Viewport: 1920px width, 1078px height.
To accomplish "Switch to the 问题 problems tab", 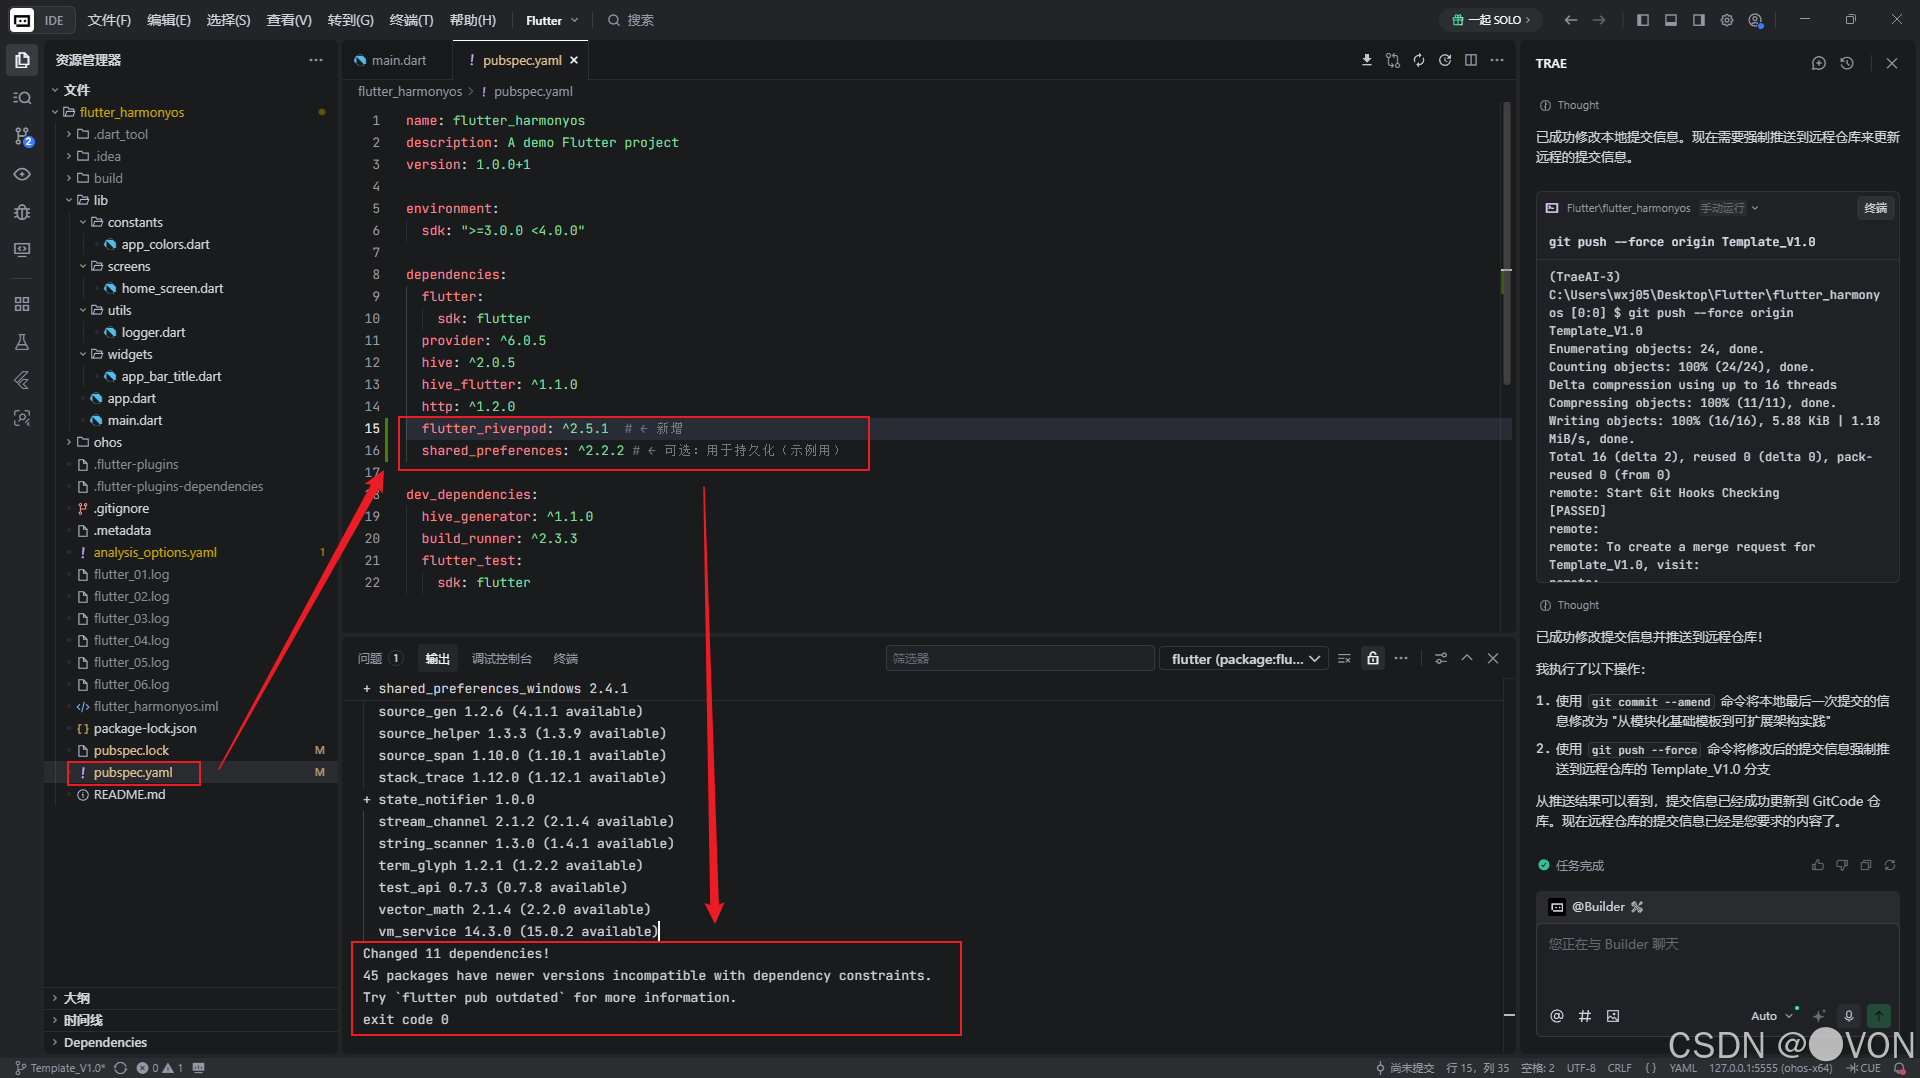I will tap(379, 658).
